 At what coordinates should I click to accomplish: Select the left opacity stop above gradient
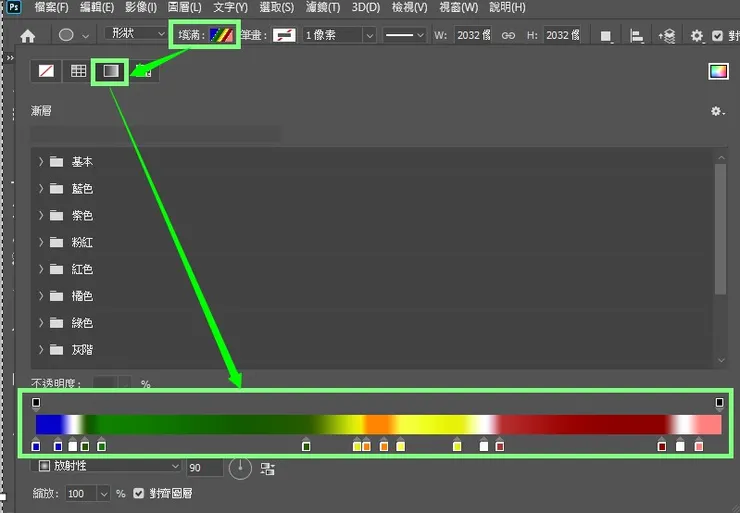pyautogui.click(x=36, y=404)
